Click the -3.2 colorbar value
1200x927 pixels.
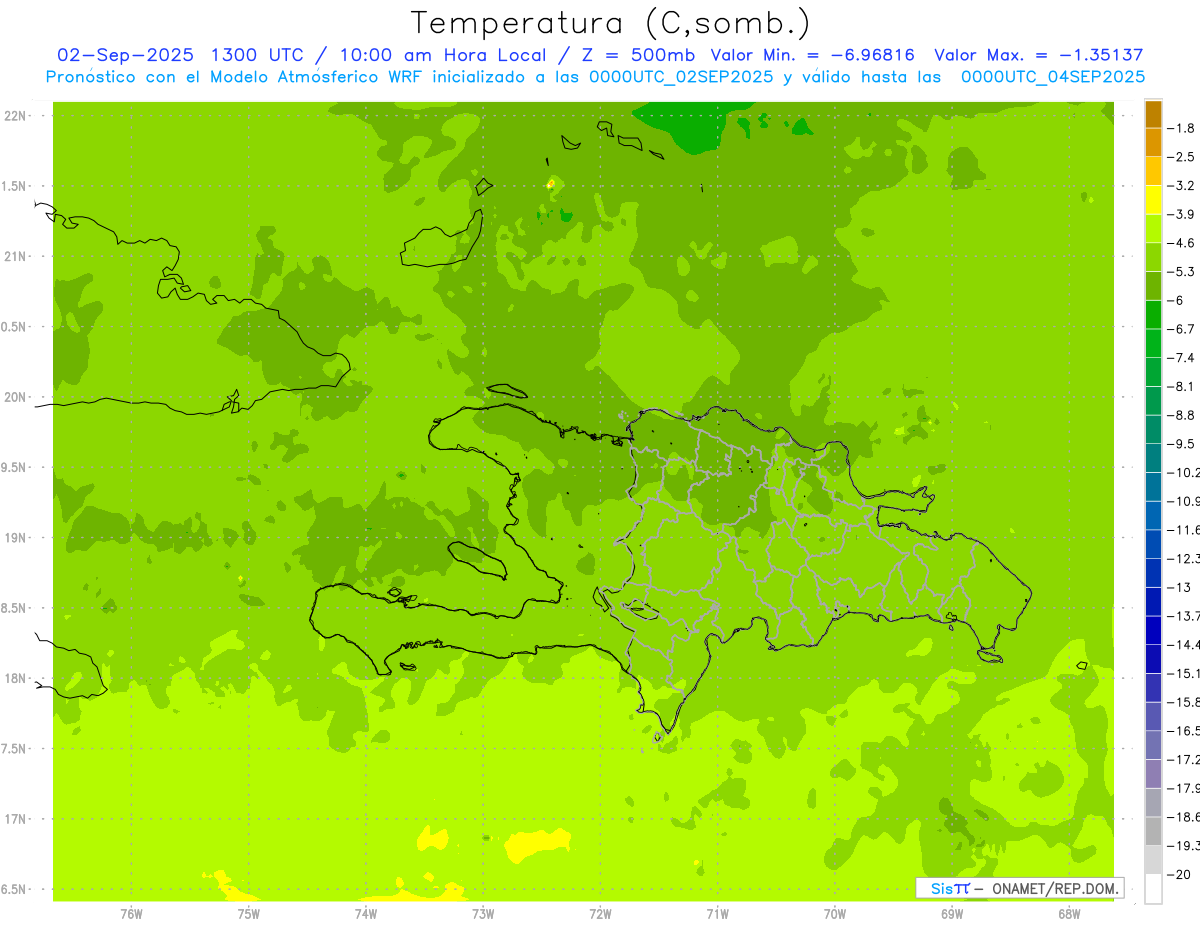[1182, 185]
